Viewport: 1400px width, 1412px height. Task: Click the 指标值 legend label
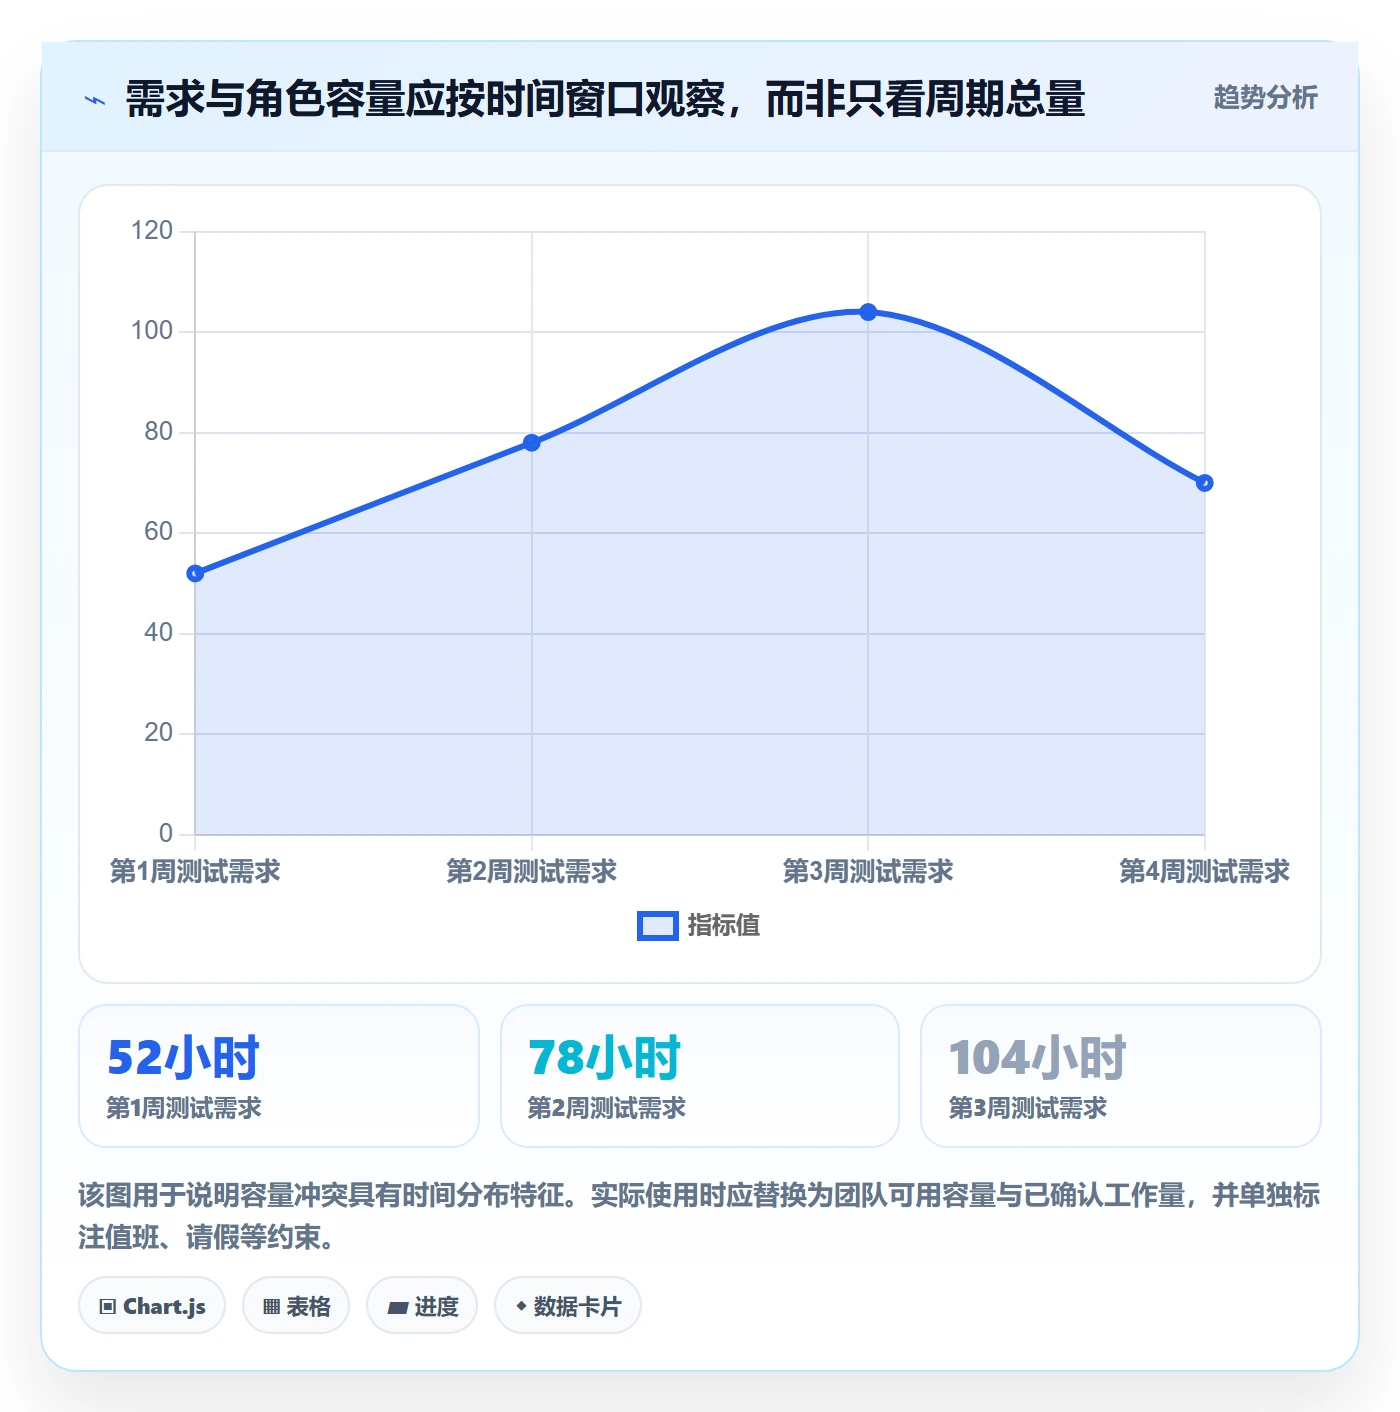[724, 925]
